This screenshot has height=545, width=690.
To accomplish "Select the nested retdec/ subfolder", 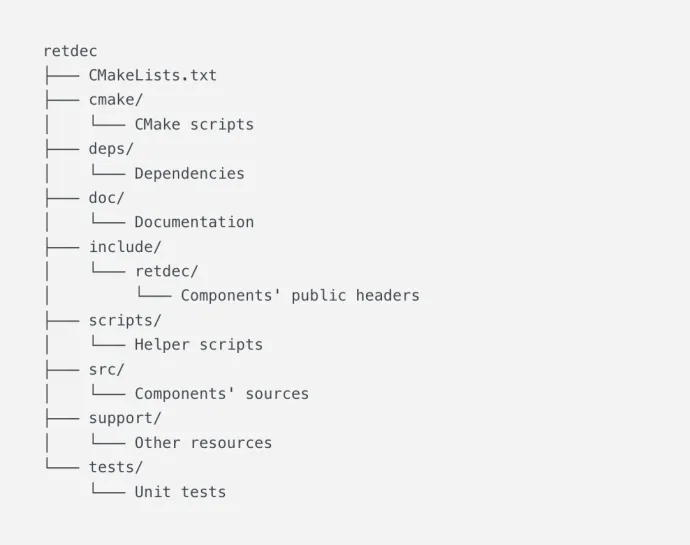I will point(167,271).
